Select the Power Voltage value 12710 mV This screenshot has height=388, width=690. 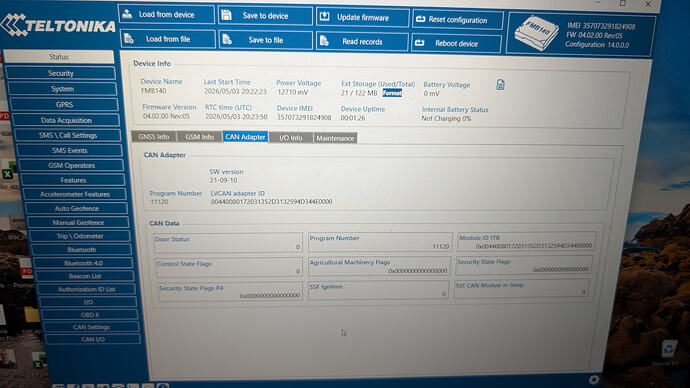[x=293, y=92]
